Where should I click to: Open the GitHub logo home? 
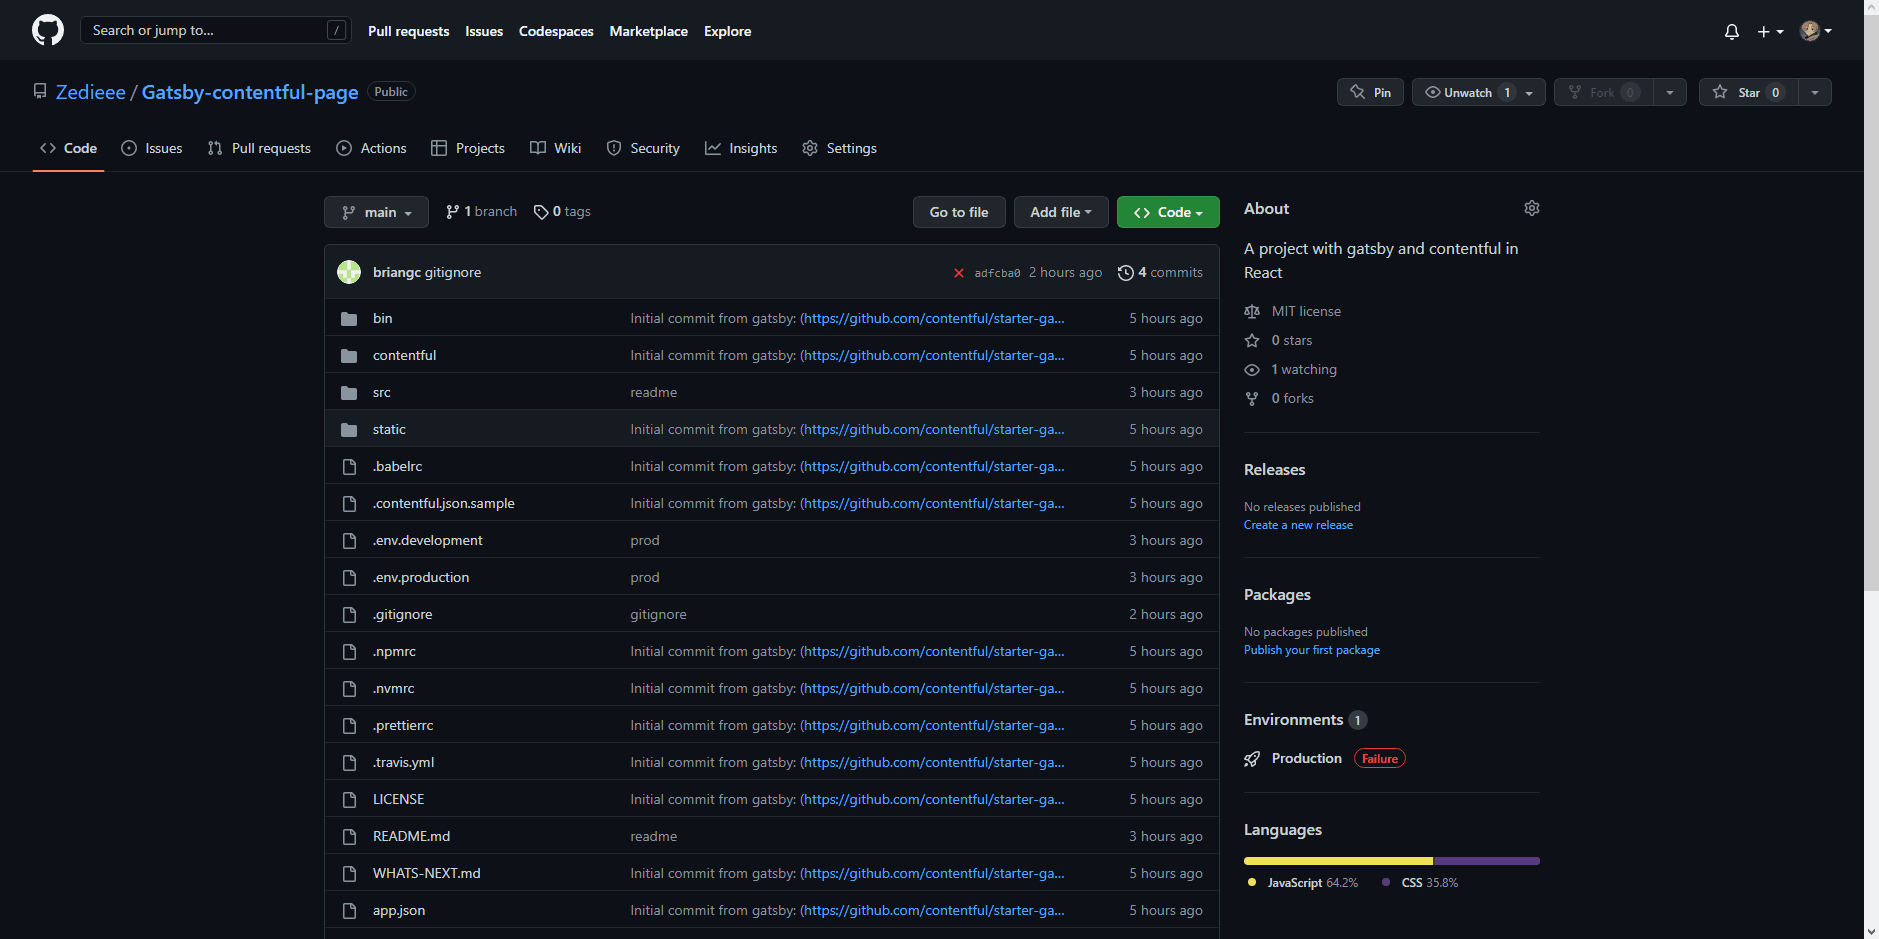click(x=47, y=30)
